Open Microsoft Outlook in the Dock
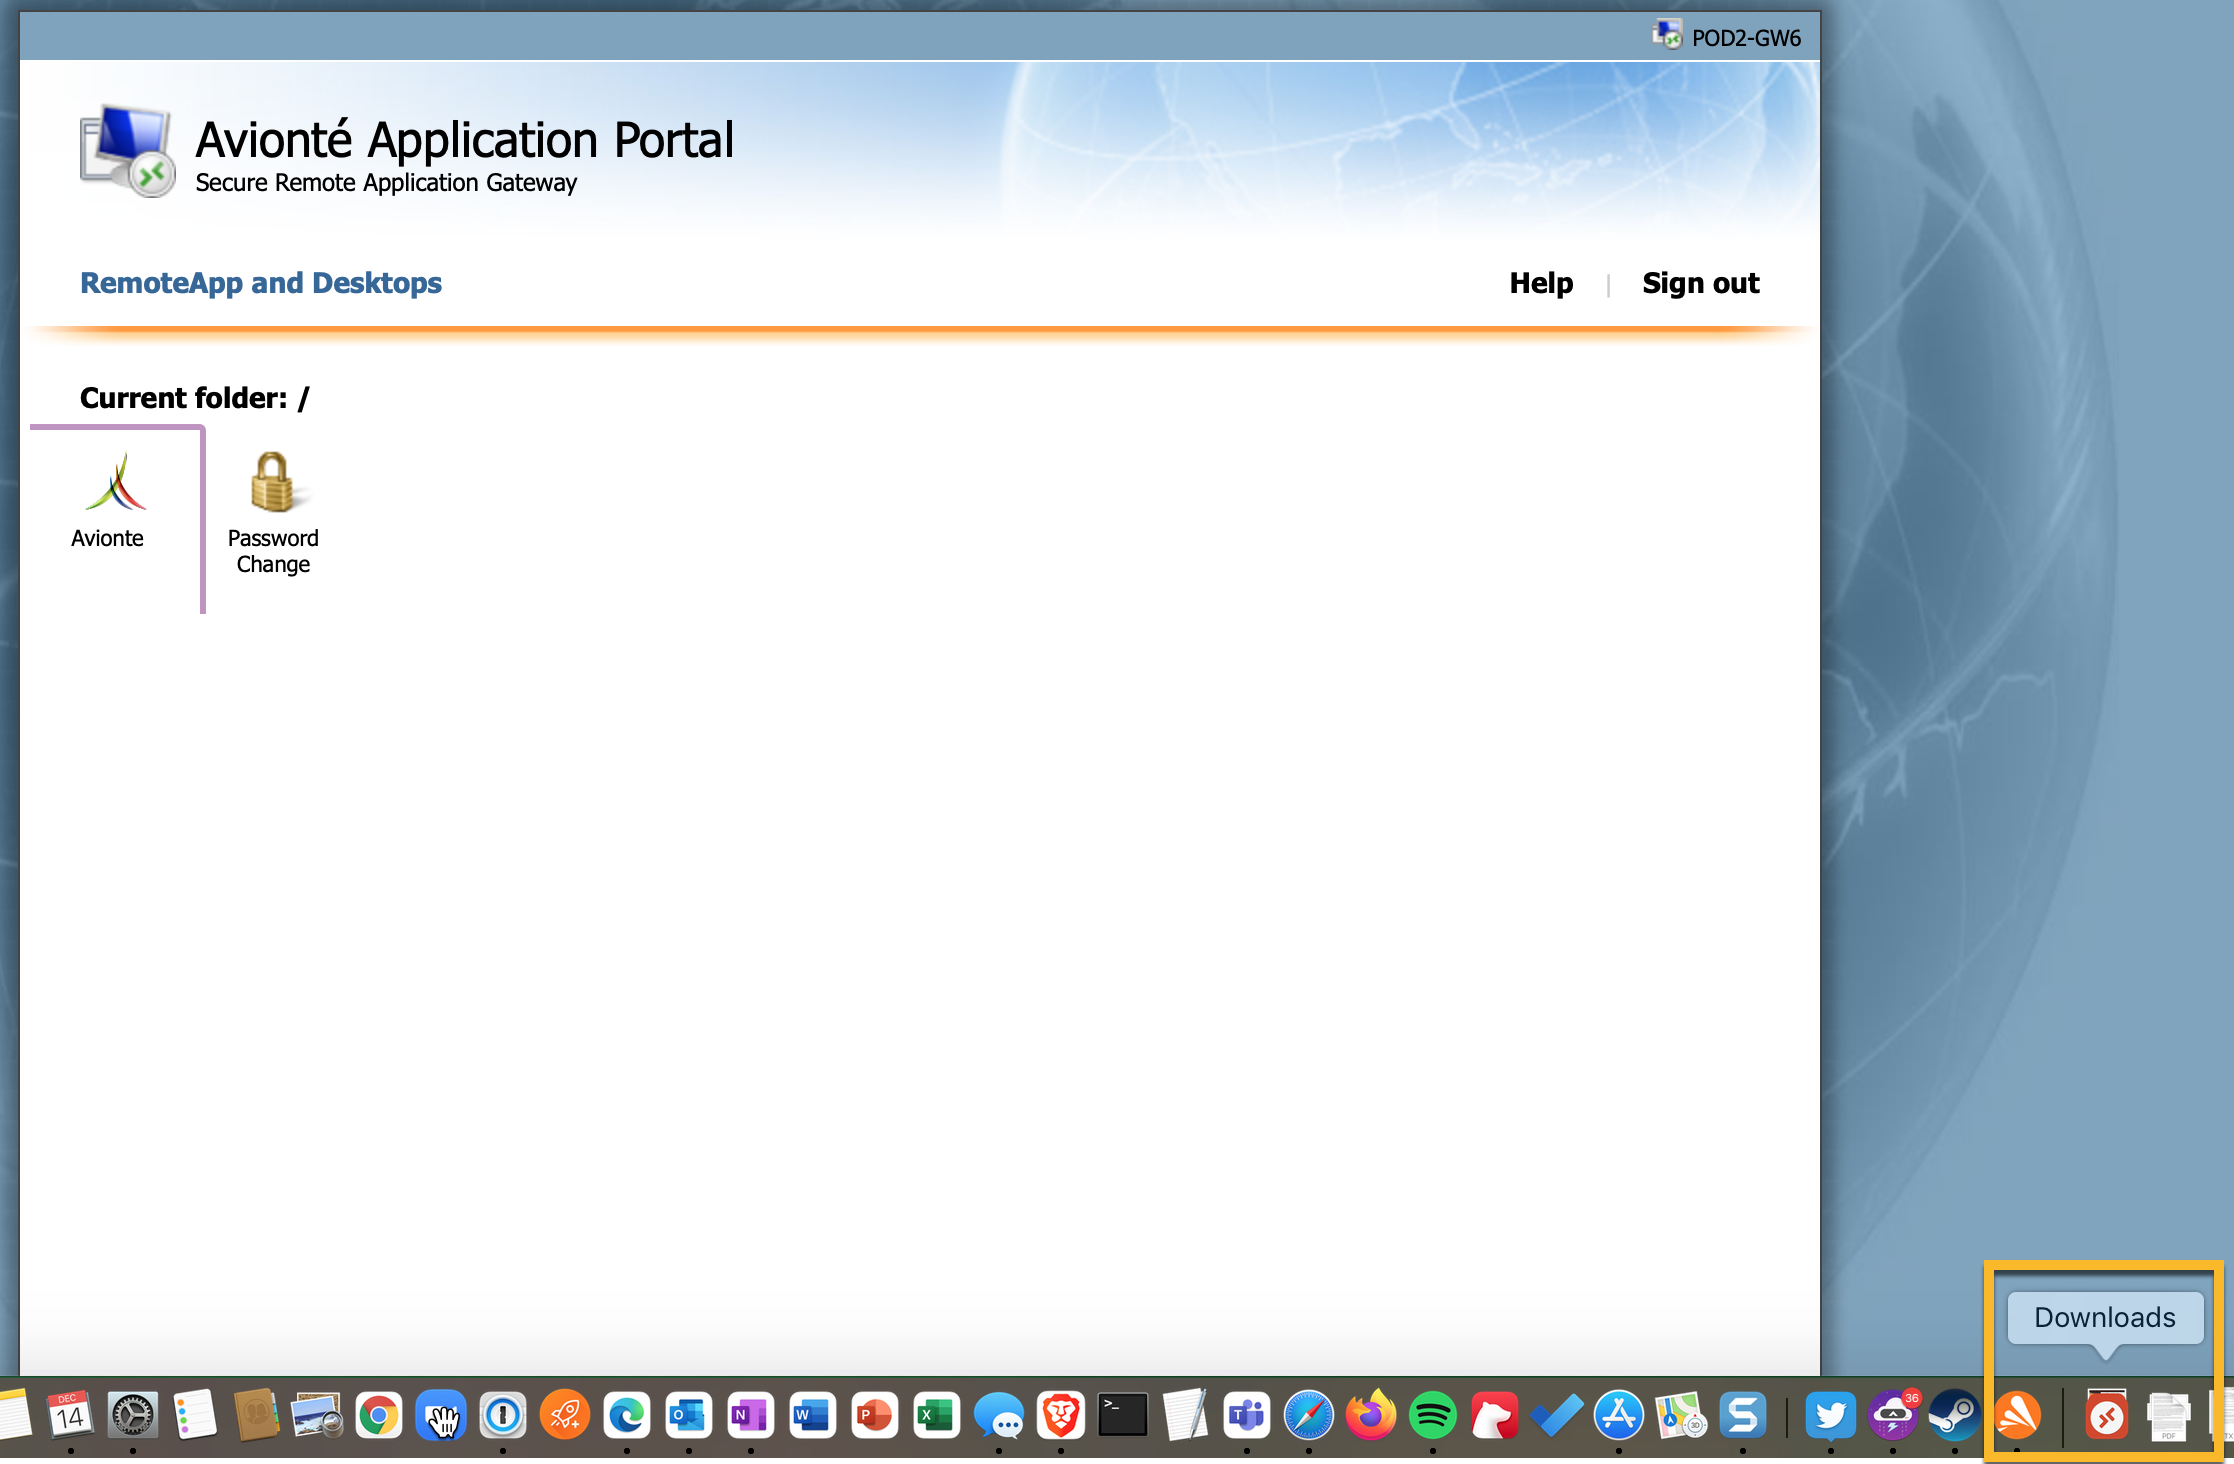Screen dimensions: 2234x1464 pos(689,1415)
